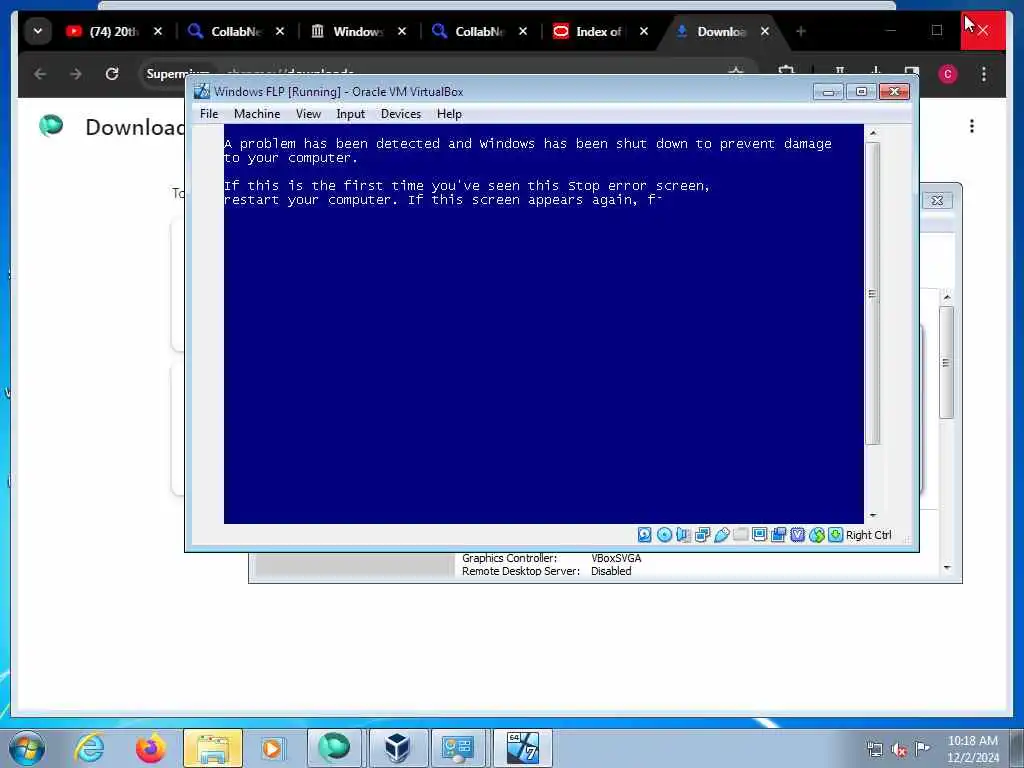This screenshot has height=768, width=1024.
Task: Click the 'Graphics Controller:' label in VirtualBox Manager
Action: pos(509,558)
